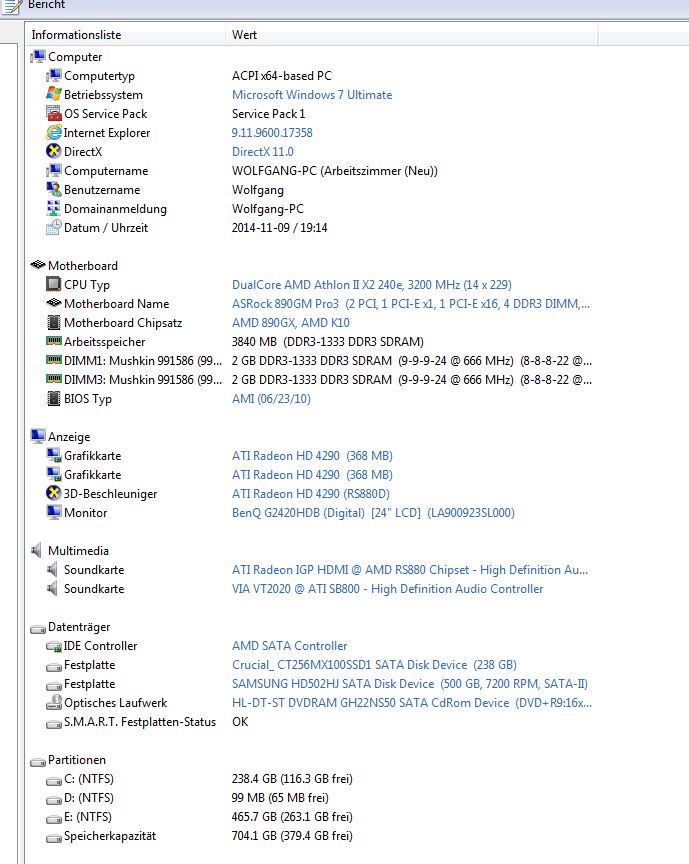
Task: Open the AMD SATA Controller link
Action: [289, 646]
